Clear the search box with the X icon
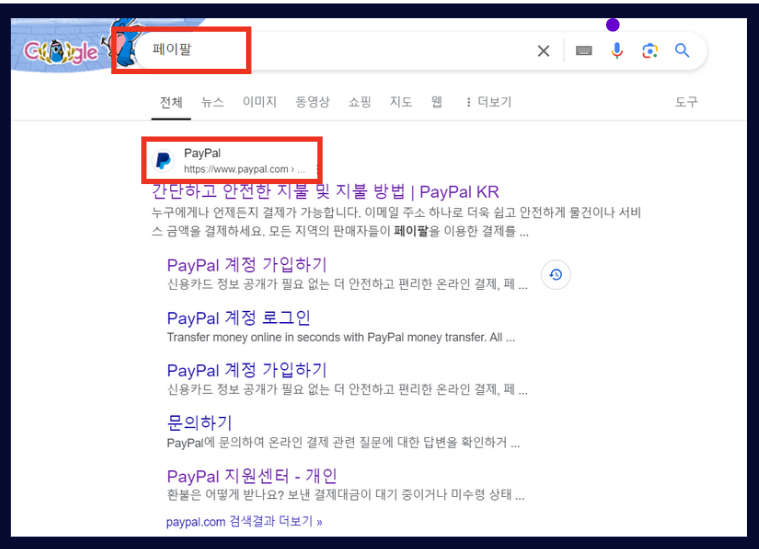Image resolution: width=759 pixels, height=549 pixels. coord(543,51)
